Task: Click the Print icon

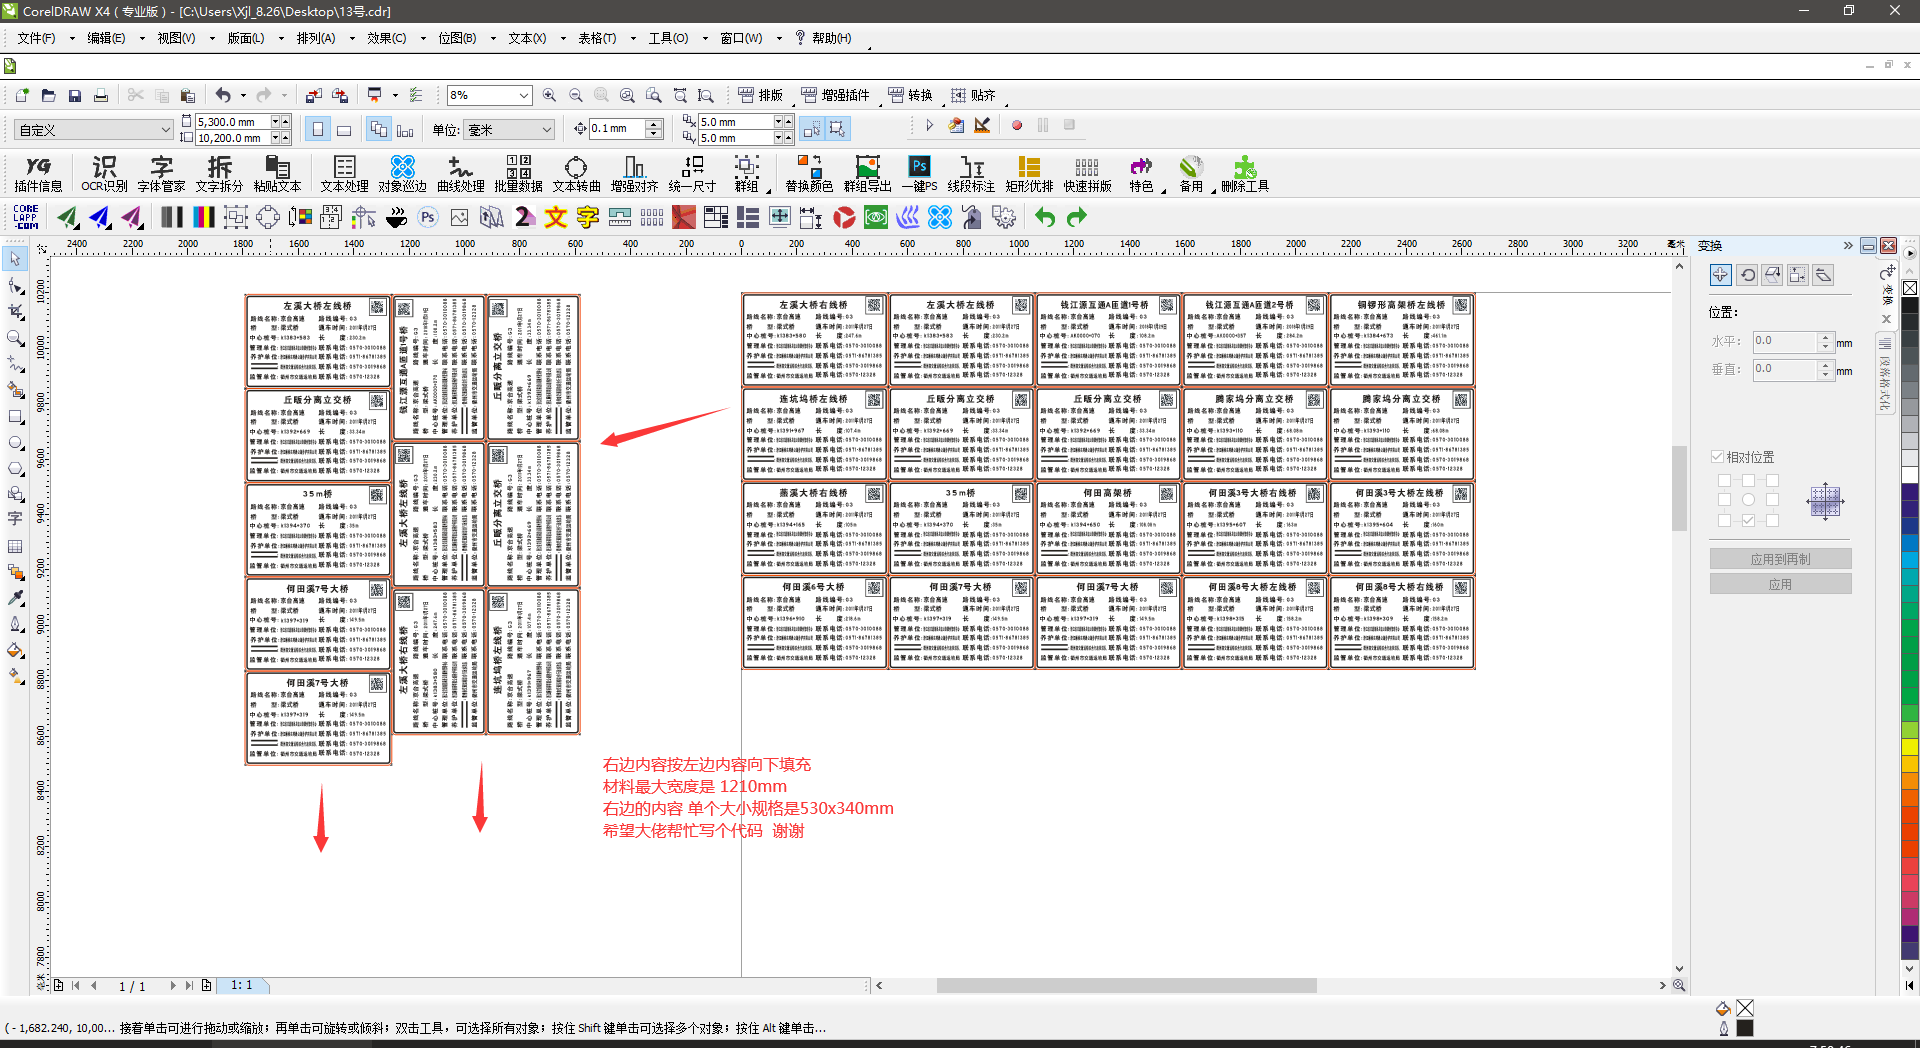Action: click(101, 95)
